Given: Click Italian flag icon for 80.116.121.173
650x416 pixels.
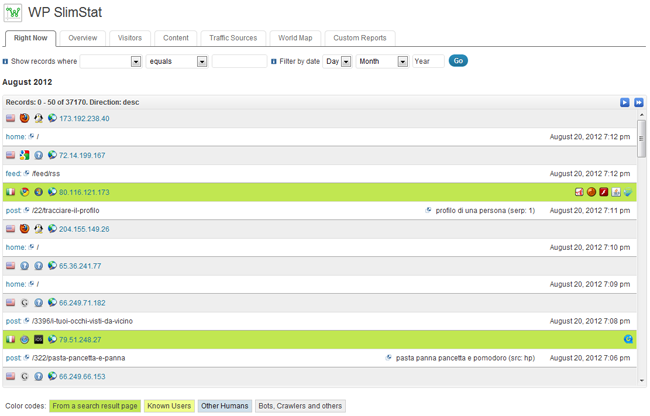Looking at the screenshot, I should [x=10, y=192].
